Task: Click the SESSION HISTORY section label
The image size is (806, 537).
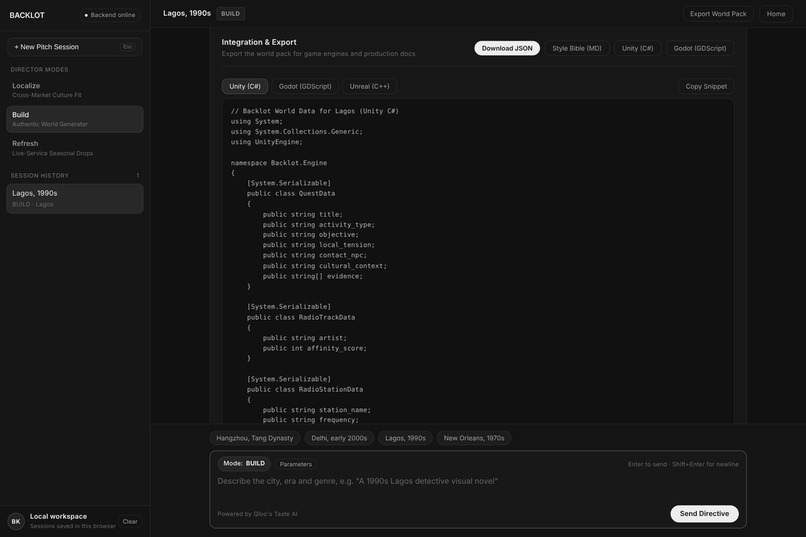Action: (x=40, y=176)
